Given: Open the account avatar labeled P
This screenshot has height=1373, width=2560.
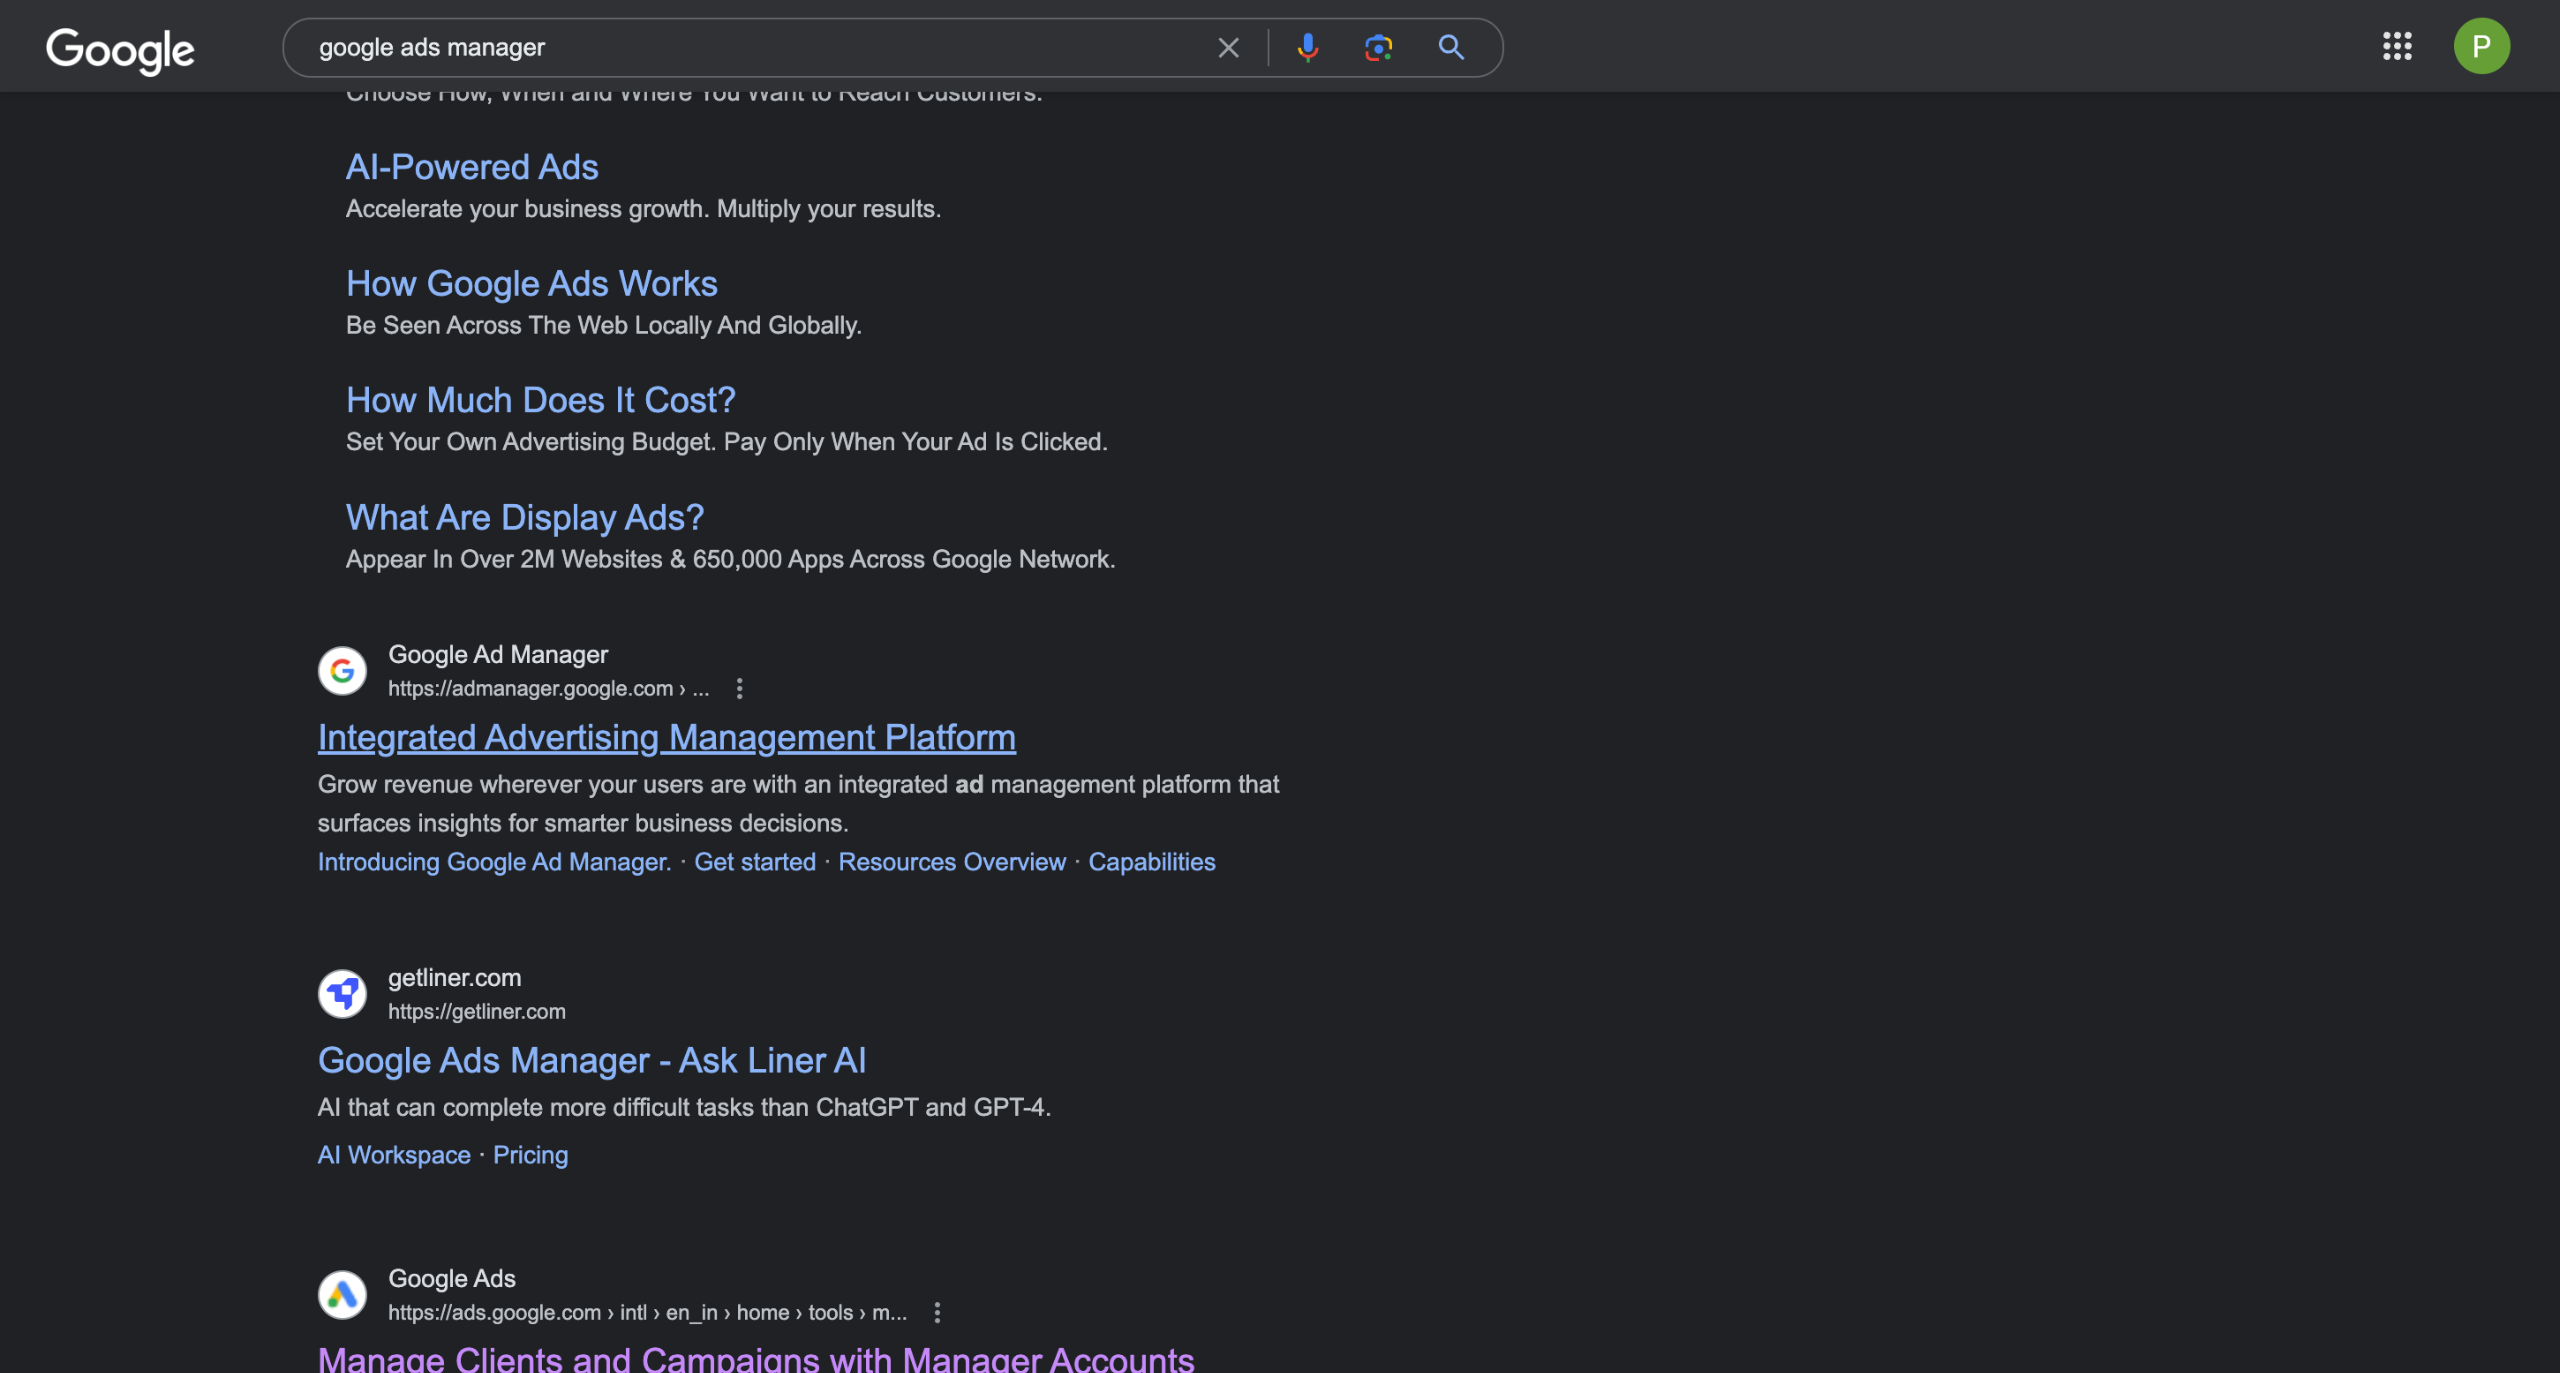Looking at the screenshot, I should click(x=2481, y=46).
